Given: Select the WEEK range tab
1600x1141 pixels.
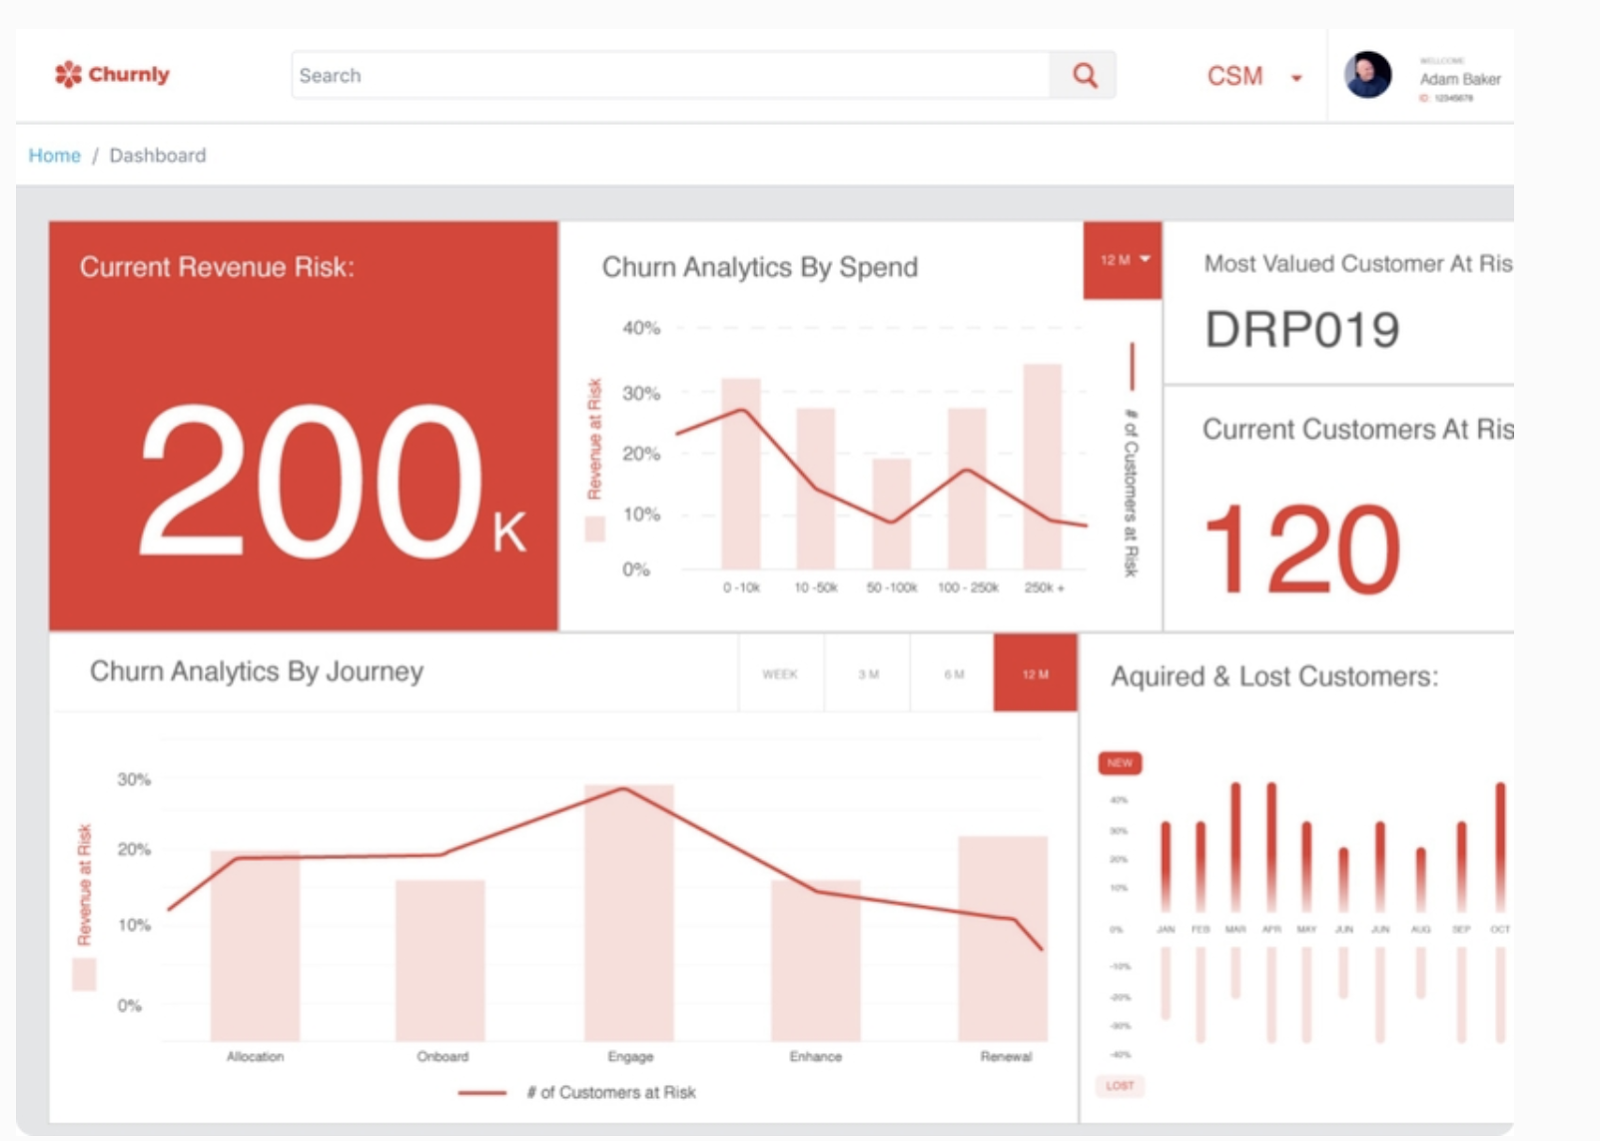Looking at the screenshot, I should [x=781, y=674].
